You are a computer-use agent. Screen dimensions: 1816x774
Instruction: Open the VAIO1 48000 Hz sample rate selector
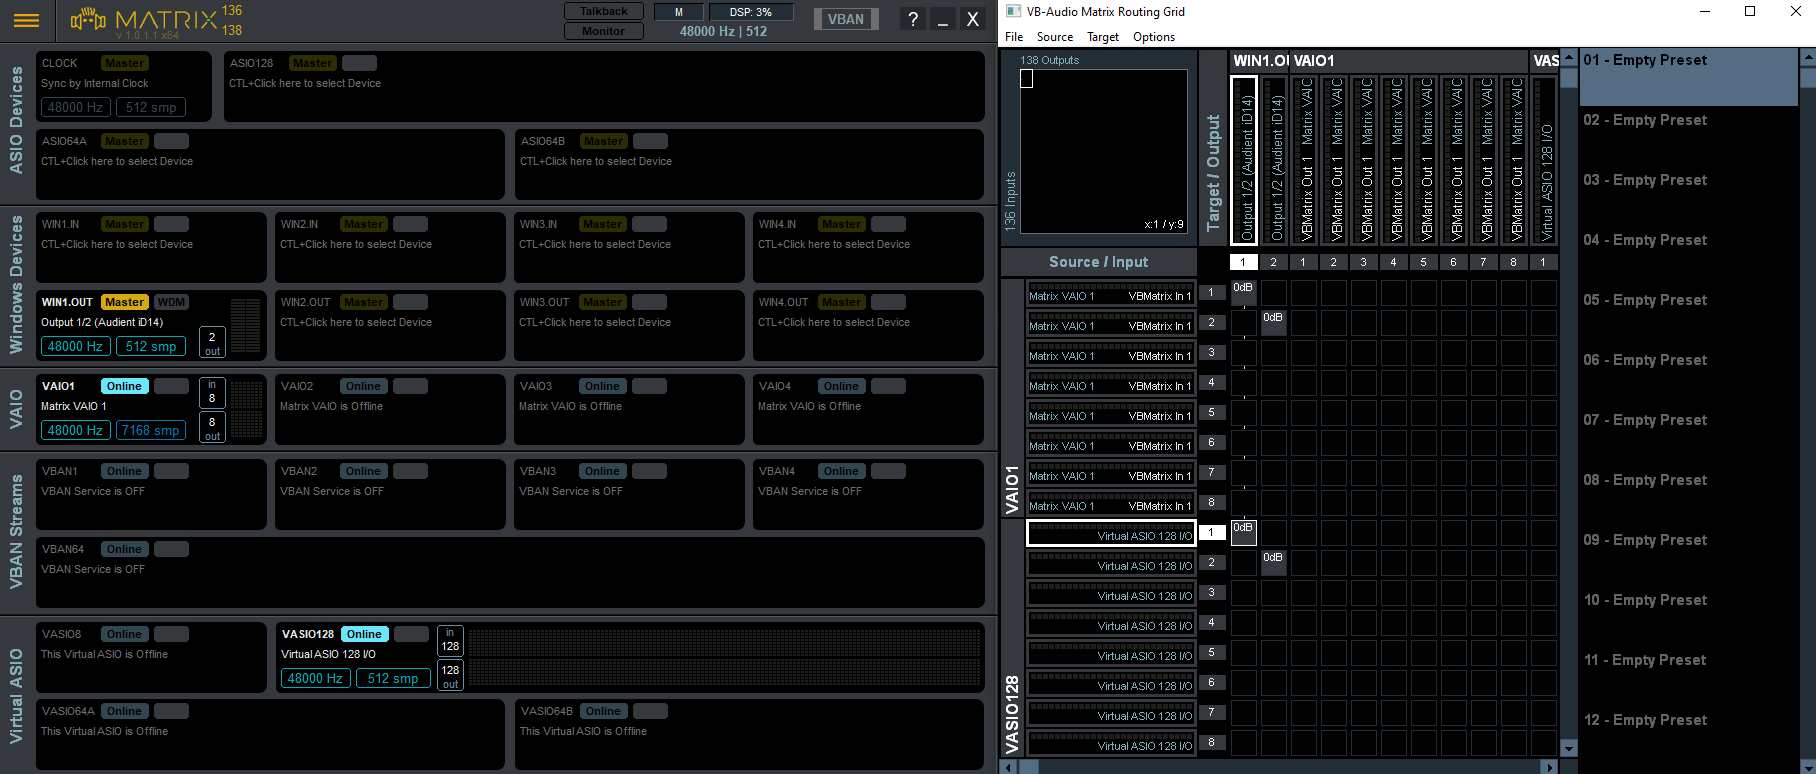coord(75,430)
